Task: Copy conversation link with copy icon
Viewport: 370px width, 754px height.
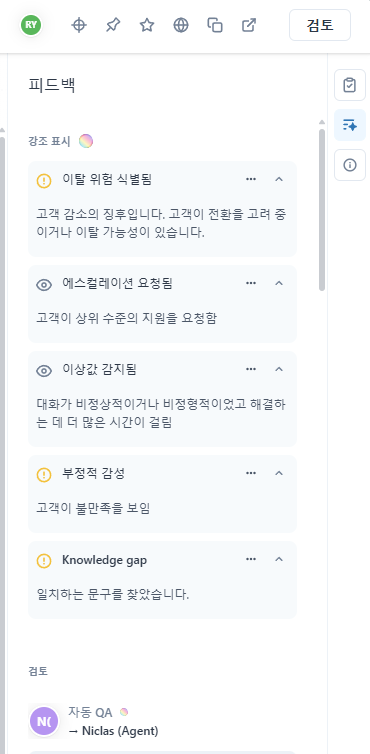Action: click(215, 25)
